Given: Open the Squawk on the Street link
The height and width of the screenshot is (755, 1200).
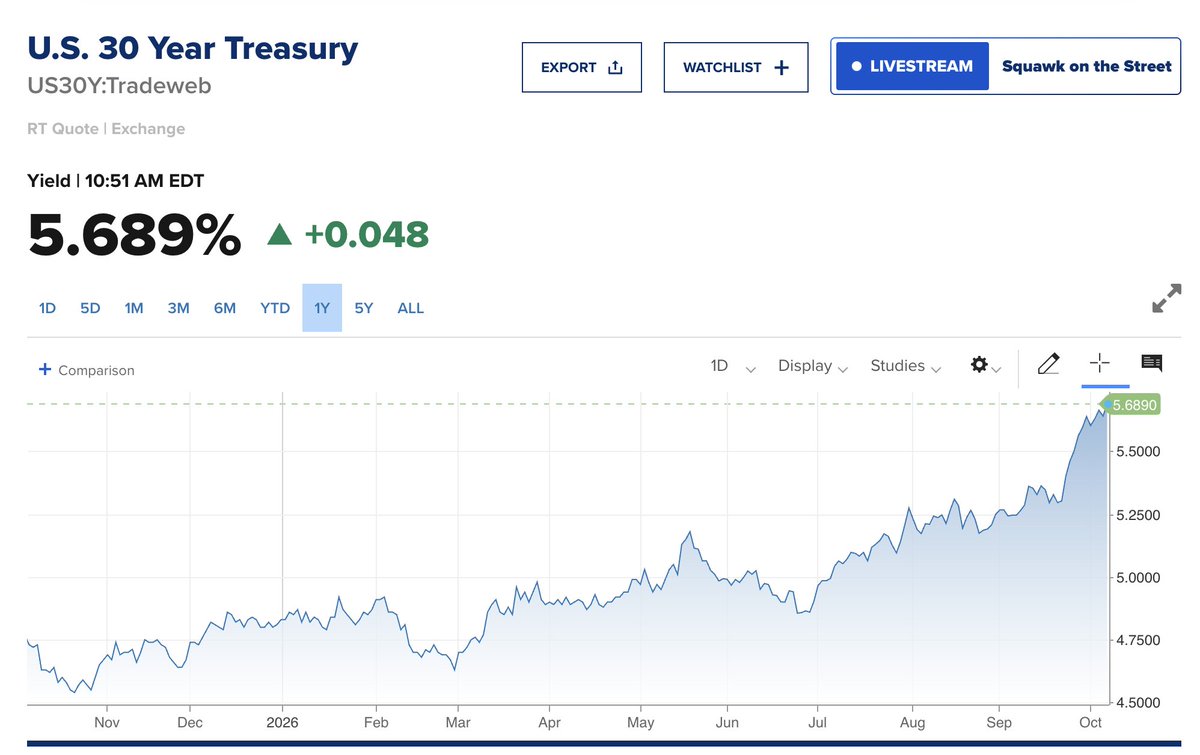Looking at the screenshot, I should tap(1086, 66).
